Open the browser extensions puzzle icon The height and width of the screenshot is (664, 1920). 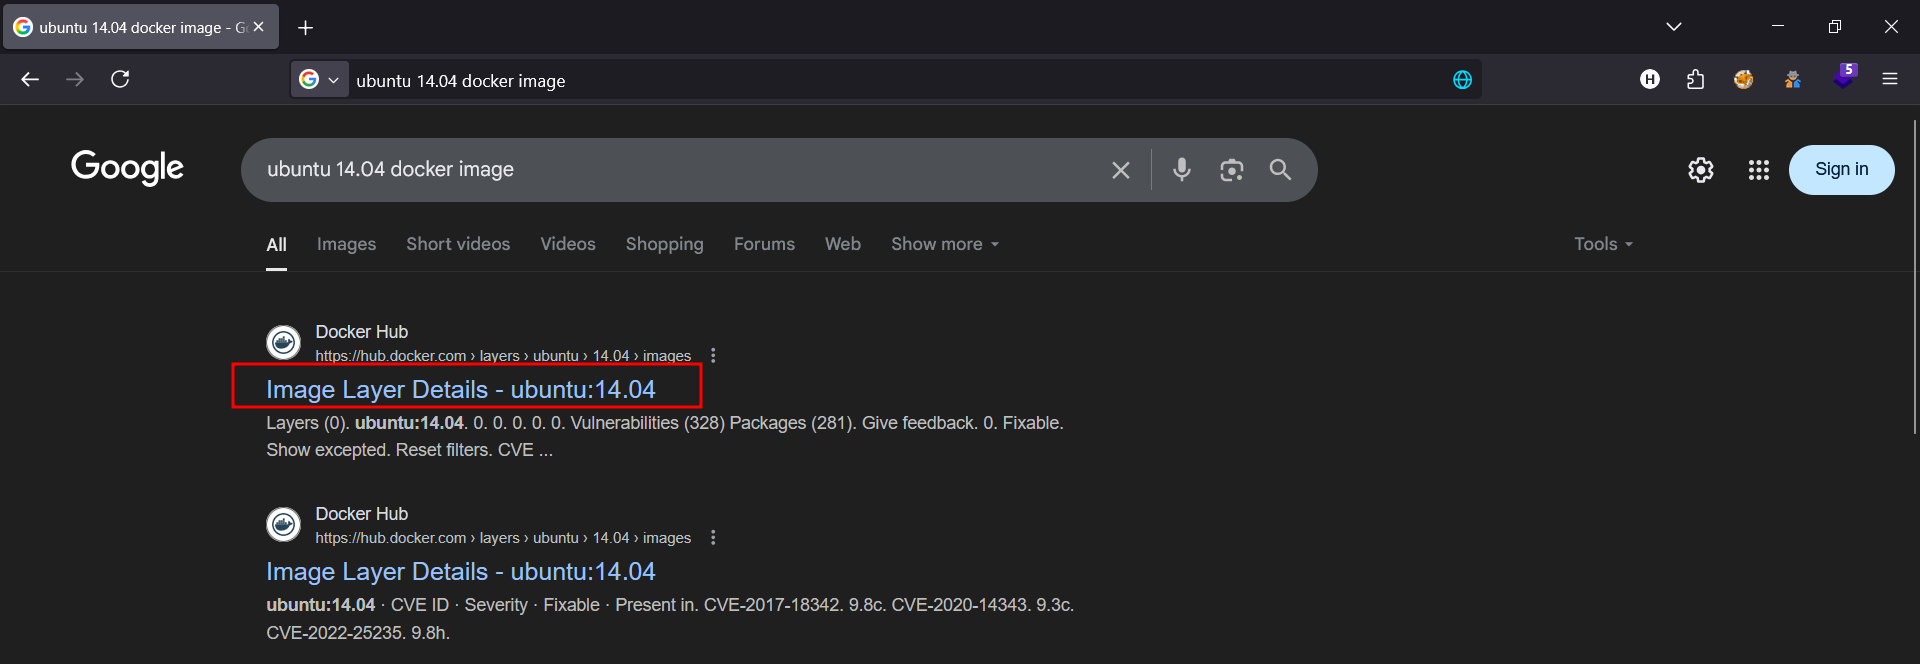point(1695,79)
